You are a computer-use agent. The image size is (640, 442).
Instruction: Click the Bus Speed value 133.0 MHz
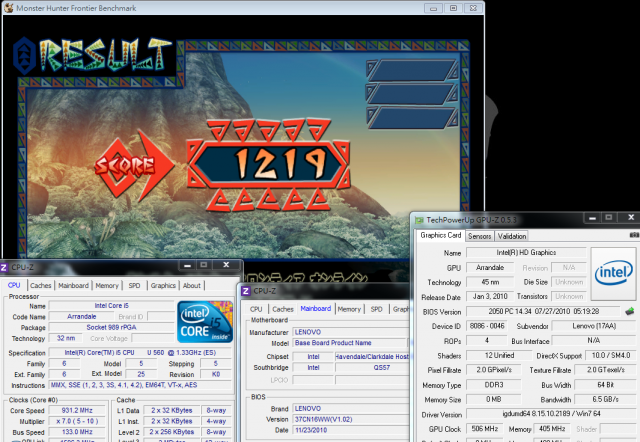click(77, 432)
